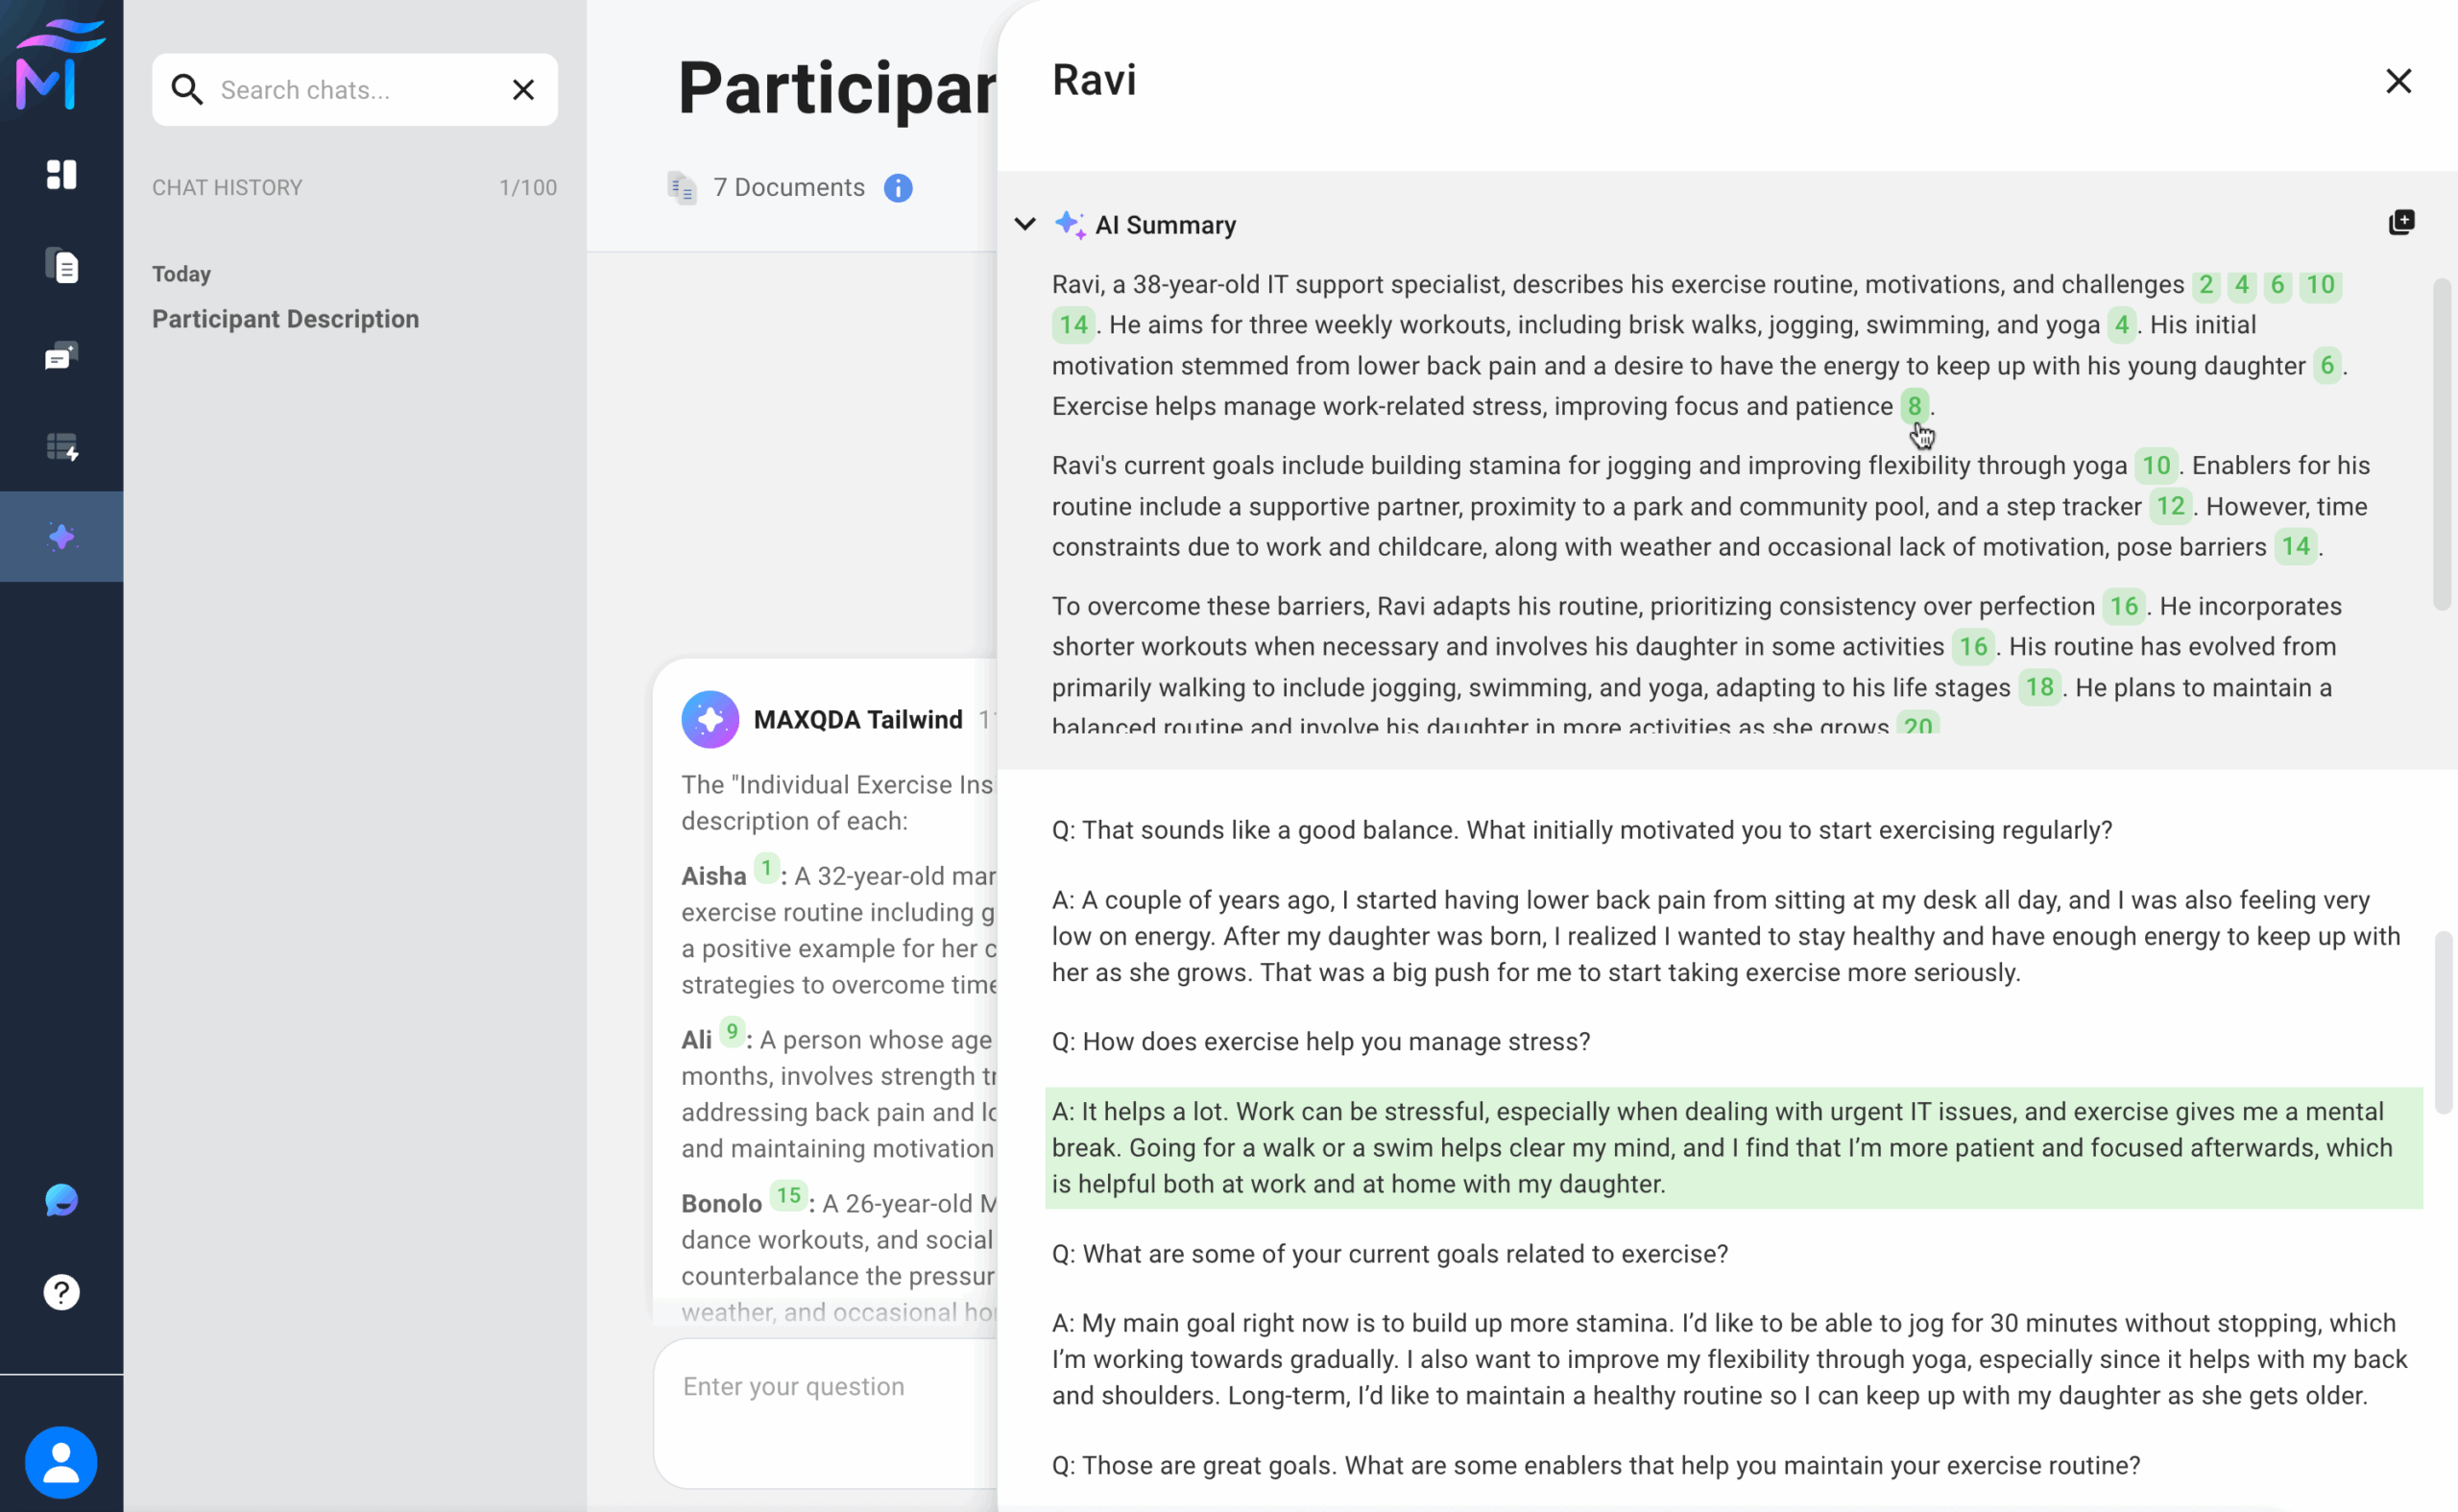Collapse the AI Summary section

pyautogui.click(x=1025, y=224)
